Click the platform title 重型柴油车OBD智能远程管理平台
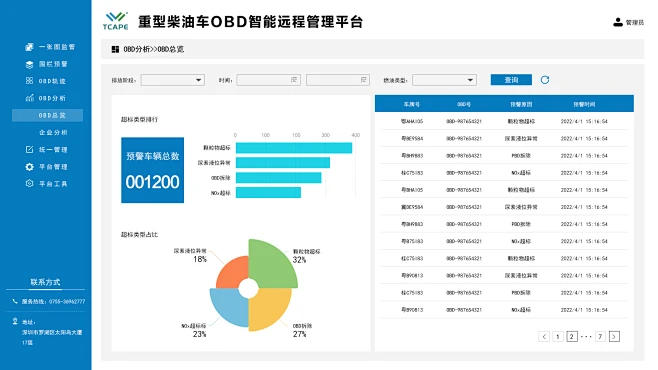658x370 pixels. [251, 22]
